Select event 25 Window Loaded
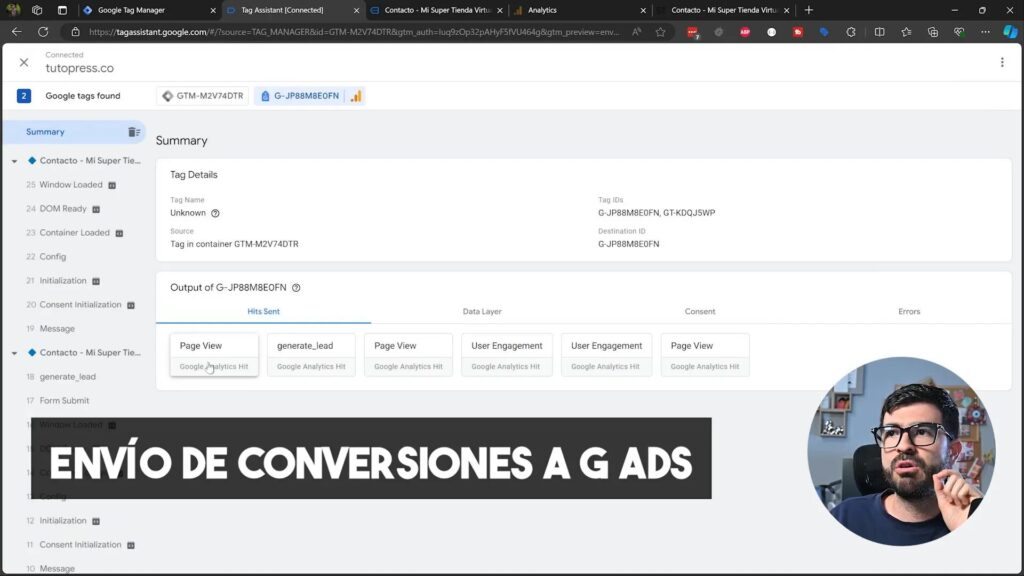 click(71, 185)
